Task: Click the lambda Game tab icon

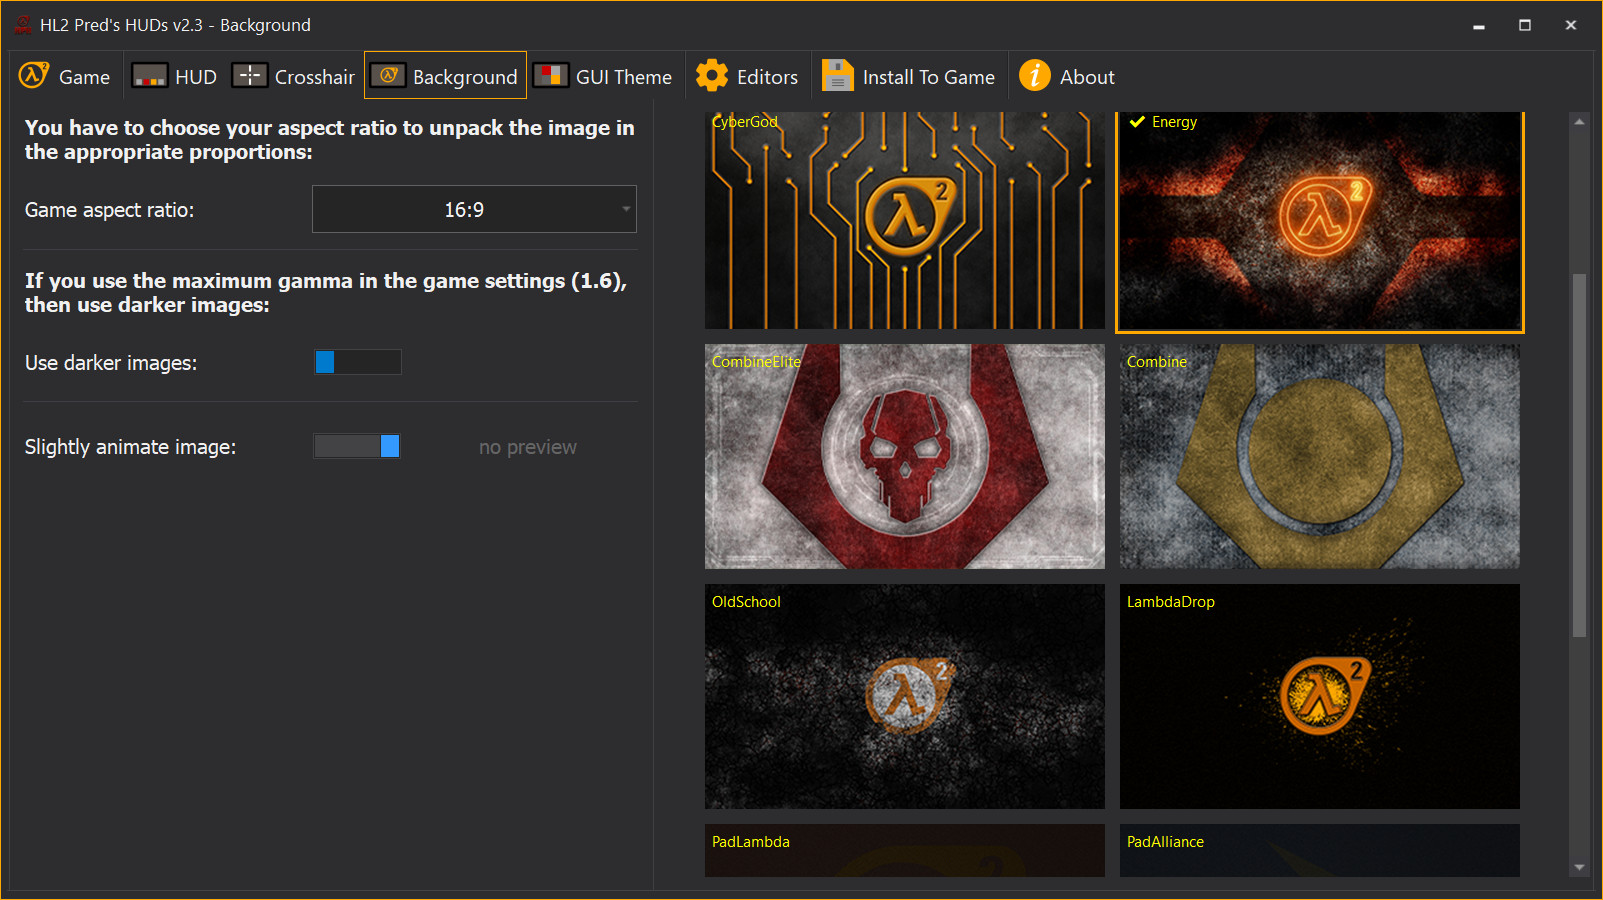Action: pos(34,75)
